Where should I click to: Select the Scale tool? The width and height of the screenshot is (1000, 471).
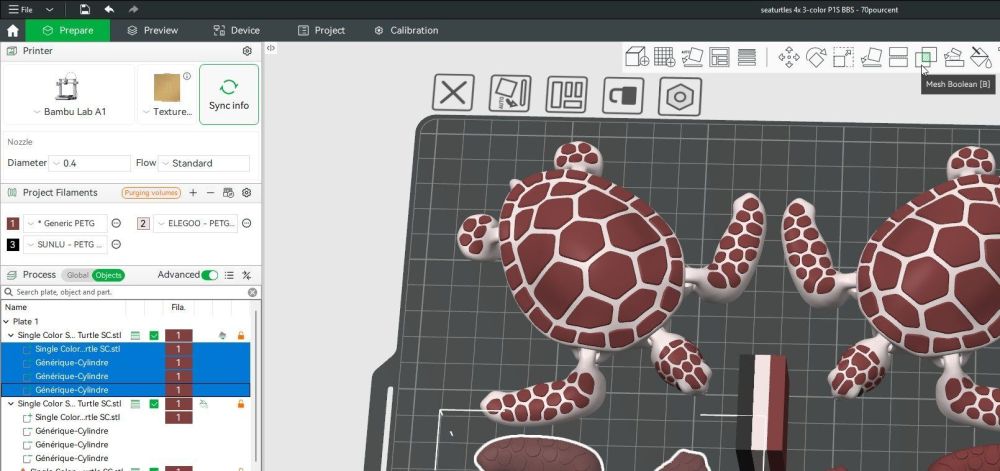pyautogui.click(x=843, y=57)
